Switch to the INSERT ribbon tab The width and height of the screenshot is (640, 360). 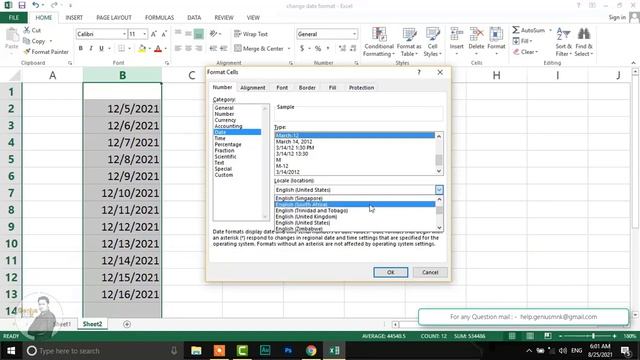click(x=74, y=18)
